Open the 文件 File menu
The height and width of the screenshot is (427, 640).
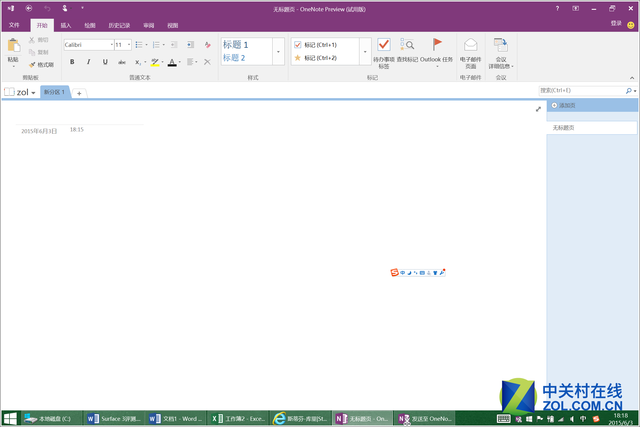(14, 25)
